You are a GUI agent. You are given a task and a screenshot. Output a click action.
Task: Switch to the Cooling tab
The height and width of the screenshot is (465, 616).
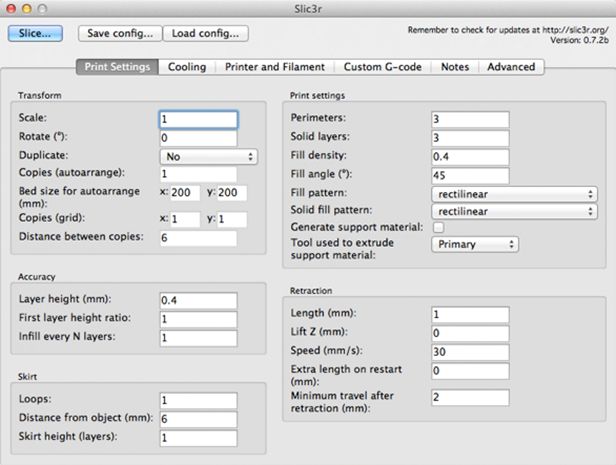coord(187,67)
